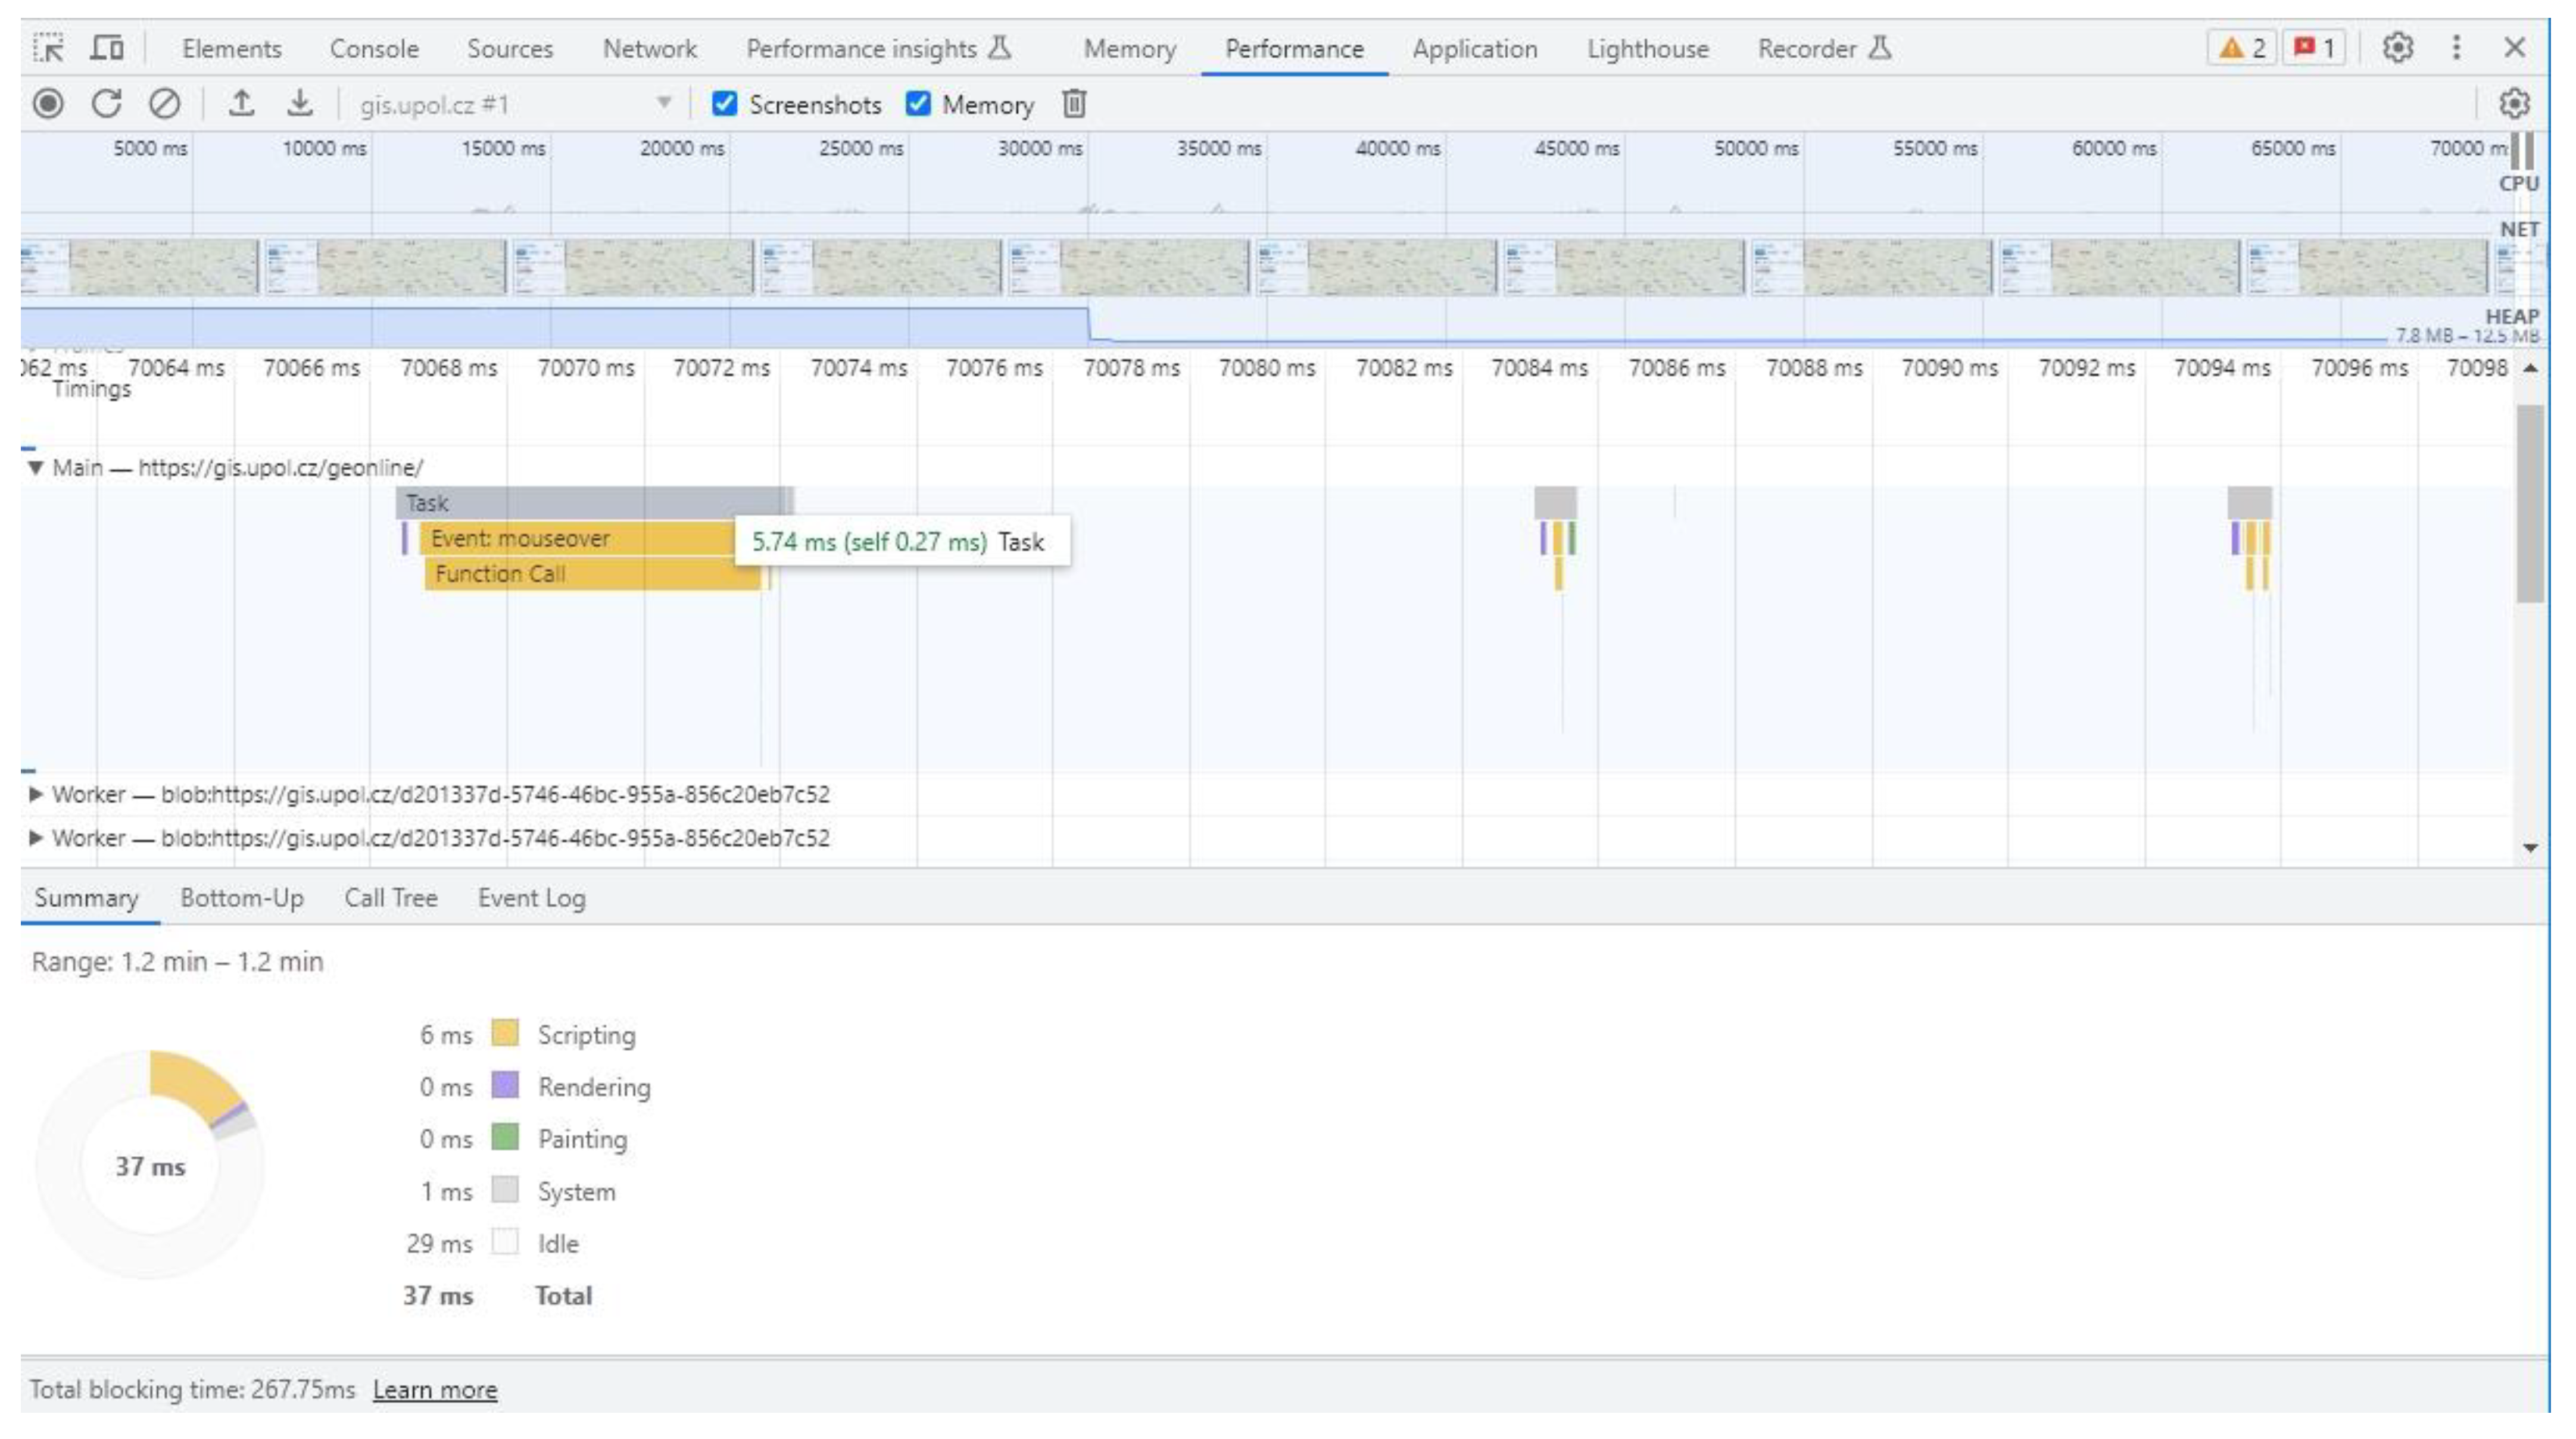Viewport: 2576px width, 1439px height.
Task: Click Collect garbage trash icon
Action: (1074, 104)
